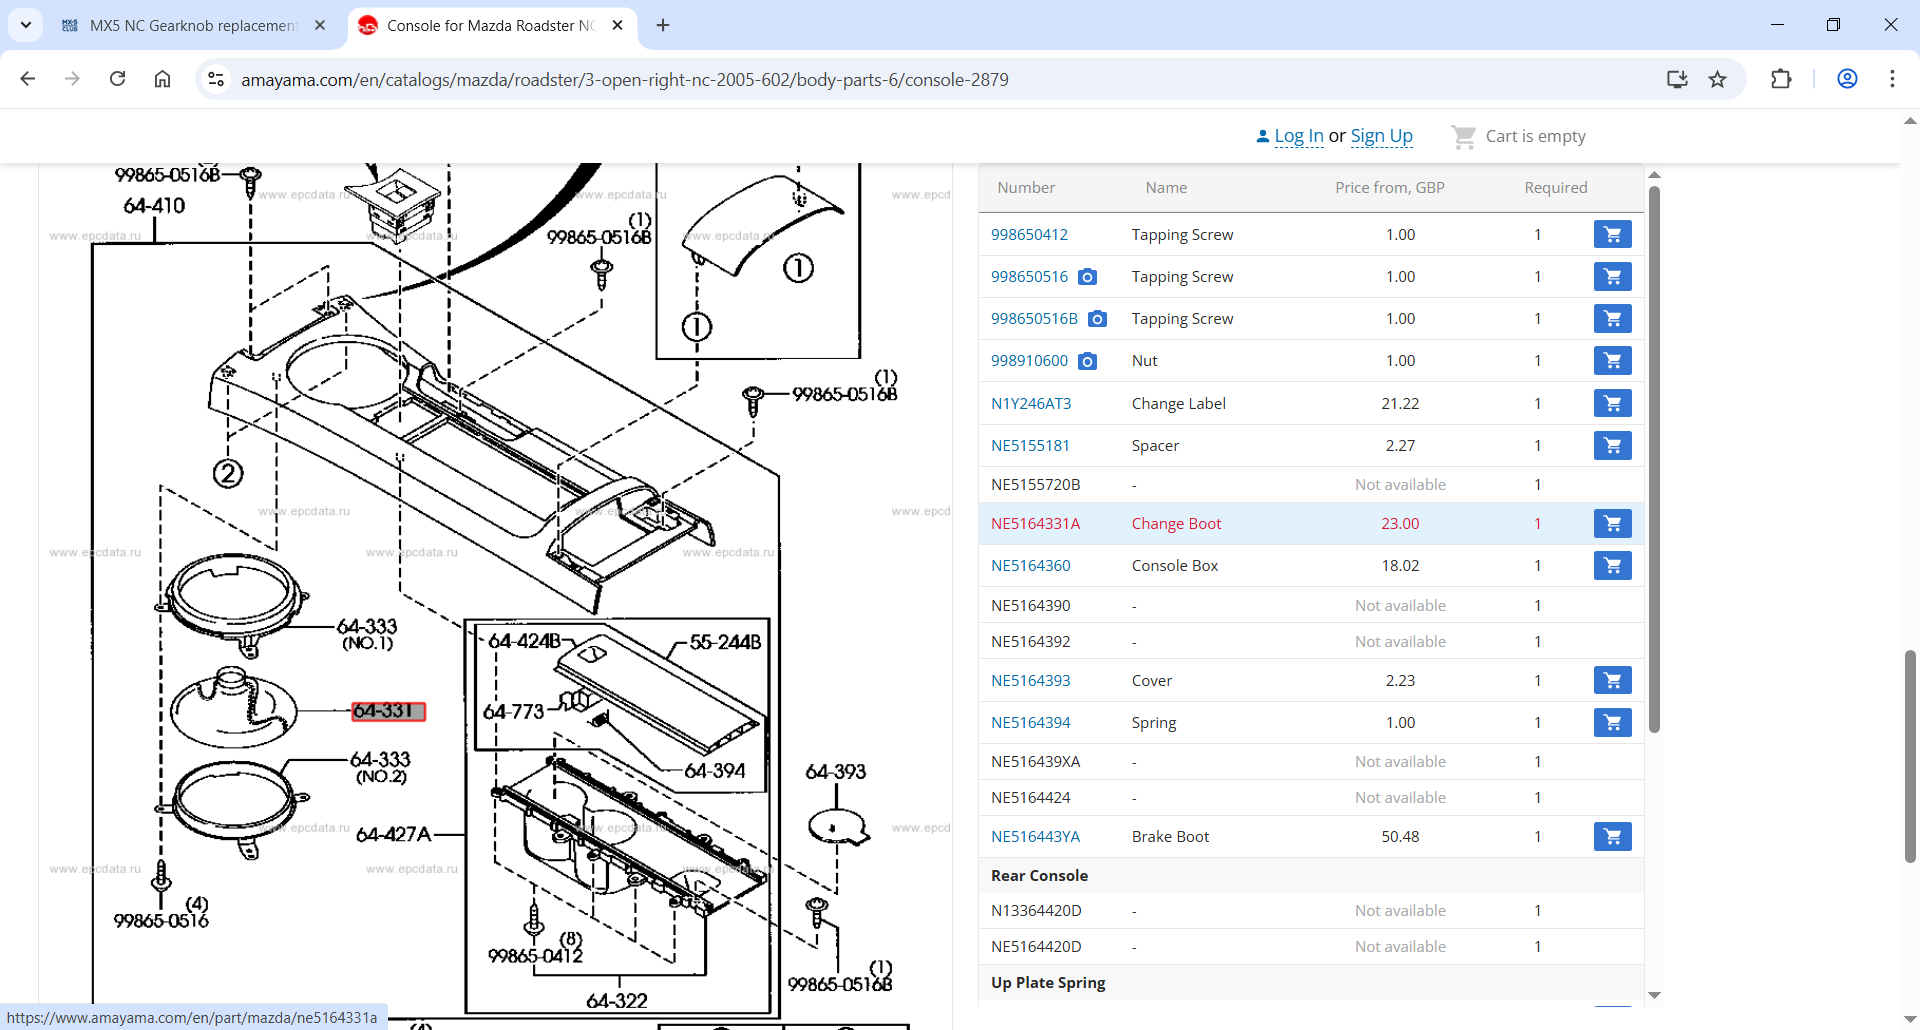Add Spring NE5164394 to cart
This screenshot has width=1920, height=1030.
(x=1612, y=722)
